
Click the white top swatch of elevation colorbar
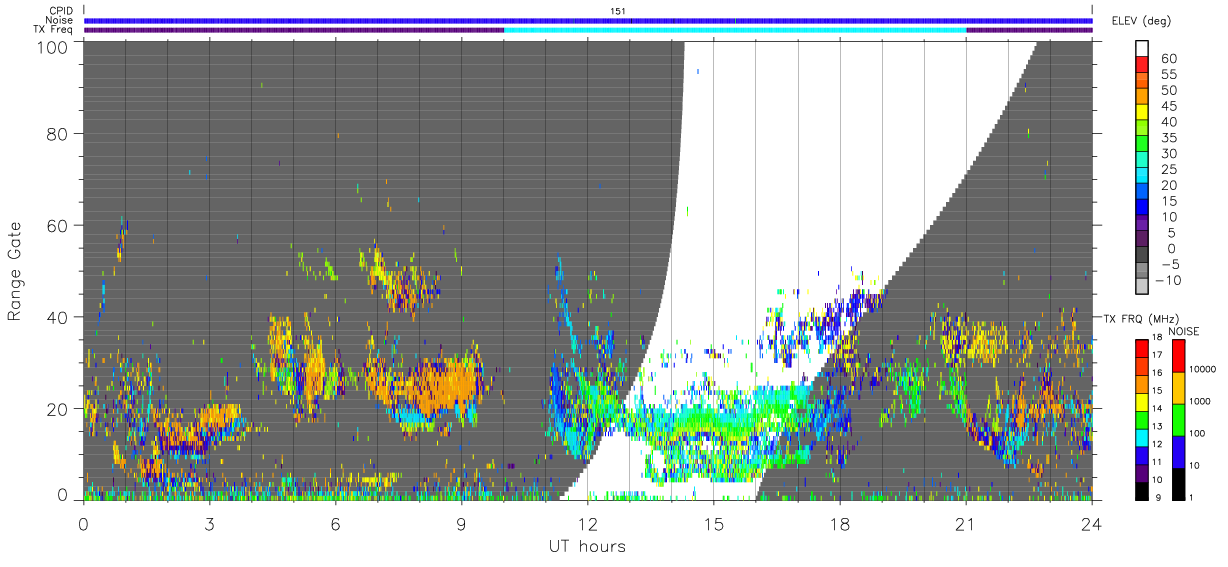pyautogui.click(x=1142, y=48)
